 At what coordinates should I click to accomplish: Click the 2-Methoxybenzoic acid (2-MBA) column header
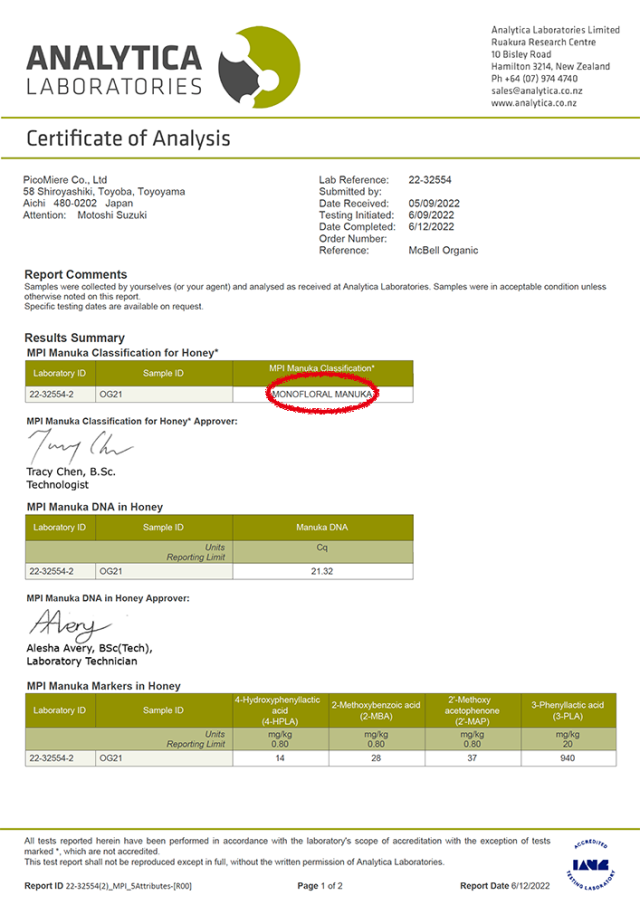(x=376, y=710)
